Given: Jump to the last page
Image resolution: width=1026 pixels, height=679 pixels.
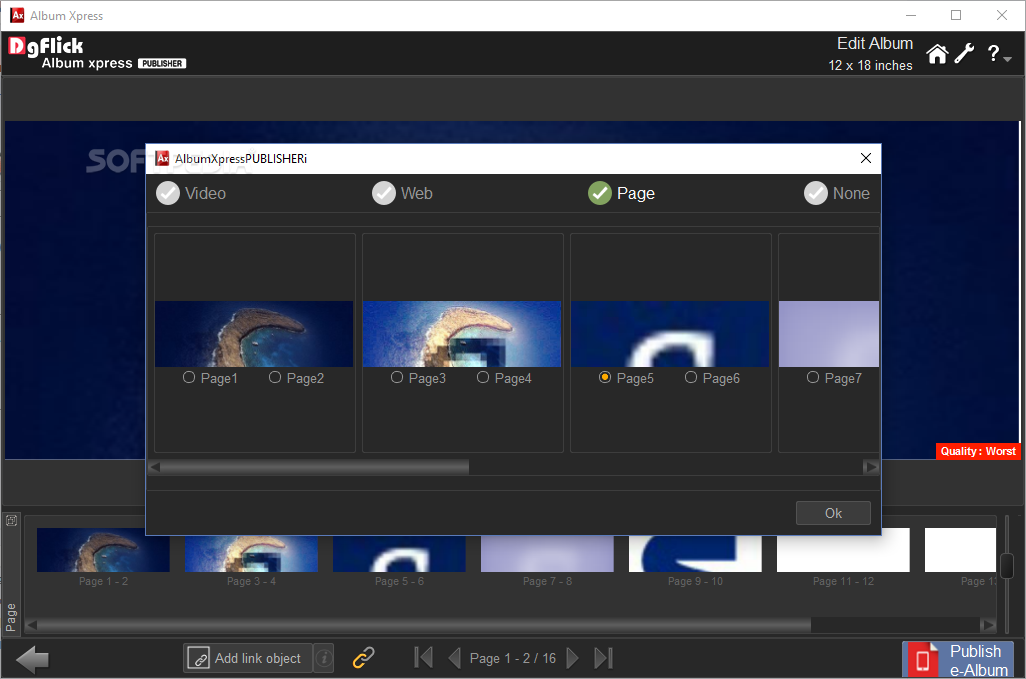Looking at the screenshot, I should click(603, 658).
